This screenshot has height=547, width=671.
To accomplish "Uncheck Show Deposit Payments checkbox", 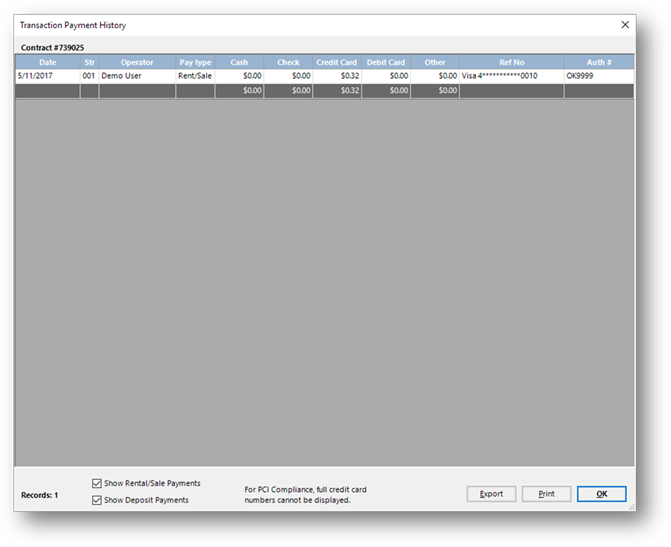I will 97,500.
